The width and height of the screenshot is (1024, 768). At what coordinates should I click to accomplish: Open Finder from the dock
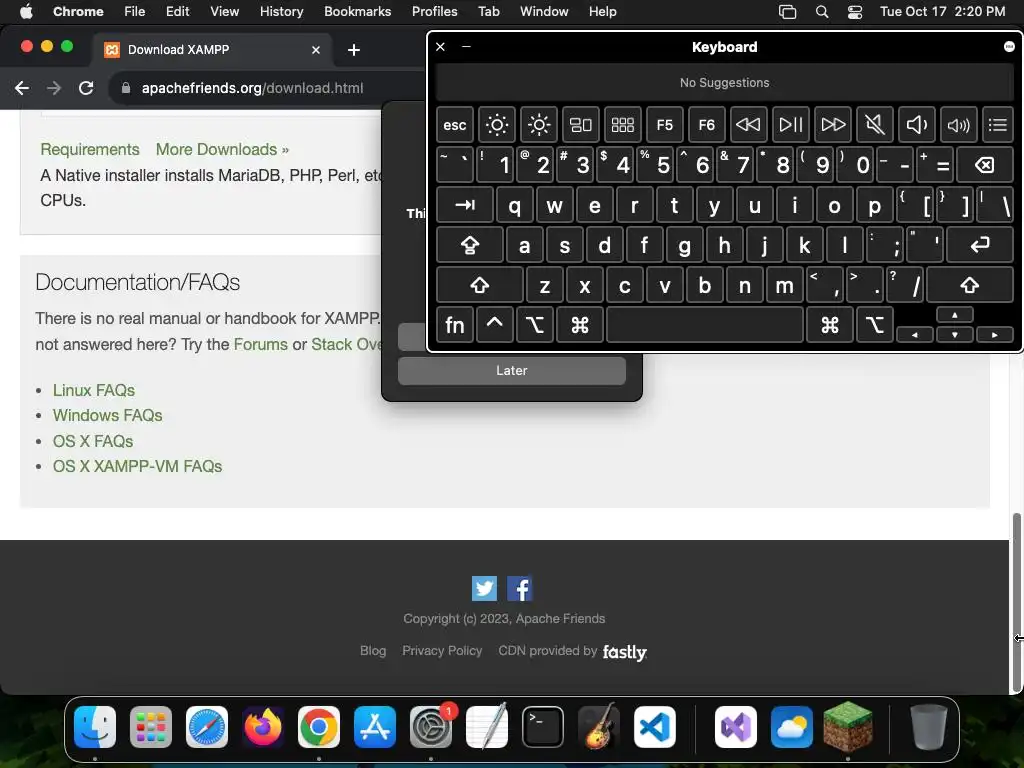[95, 727]
